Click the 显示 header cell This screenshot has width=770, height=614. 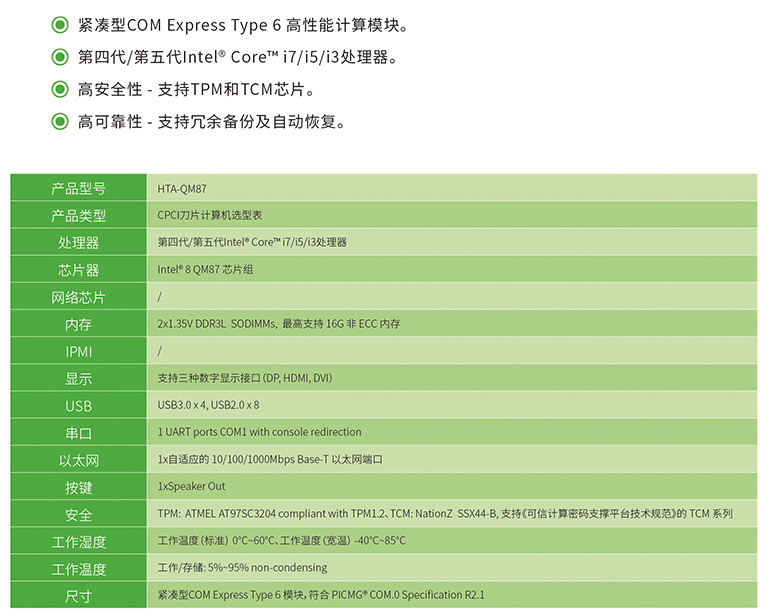click(79, 378)
